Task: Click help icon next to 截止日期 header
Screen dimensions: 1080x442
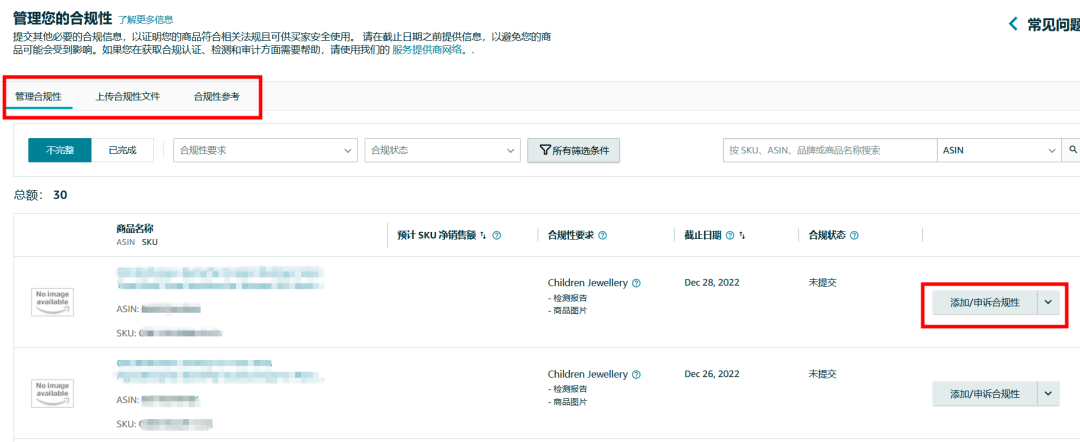Action: 730,236
